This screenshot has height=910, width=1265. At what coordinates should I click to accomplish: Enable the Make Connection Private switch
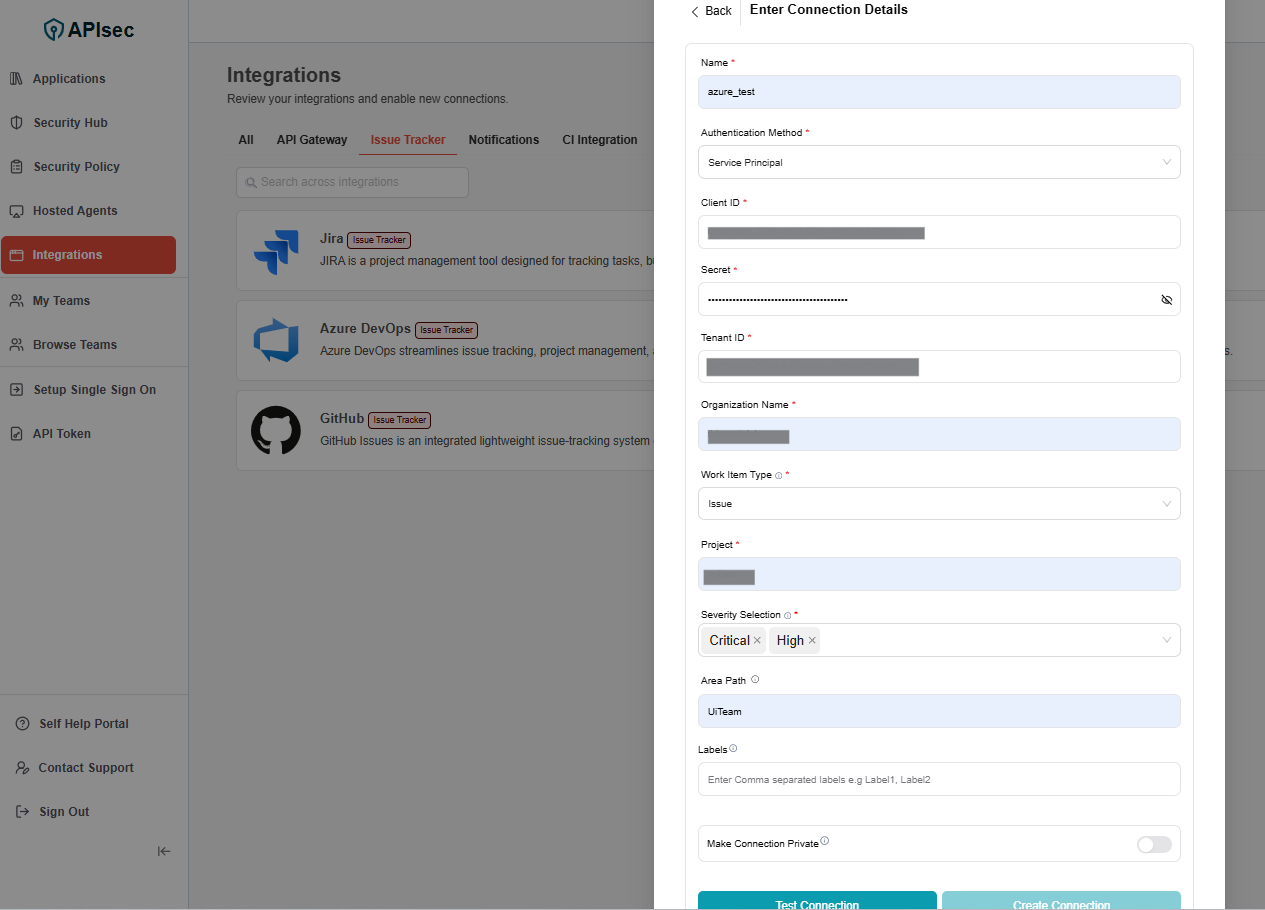(1153, 845)
